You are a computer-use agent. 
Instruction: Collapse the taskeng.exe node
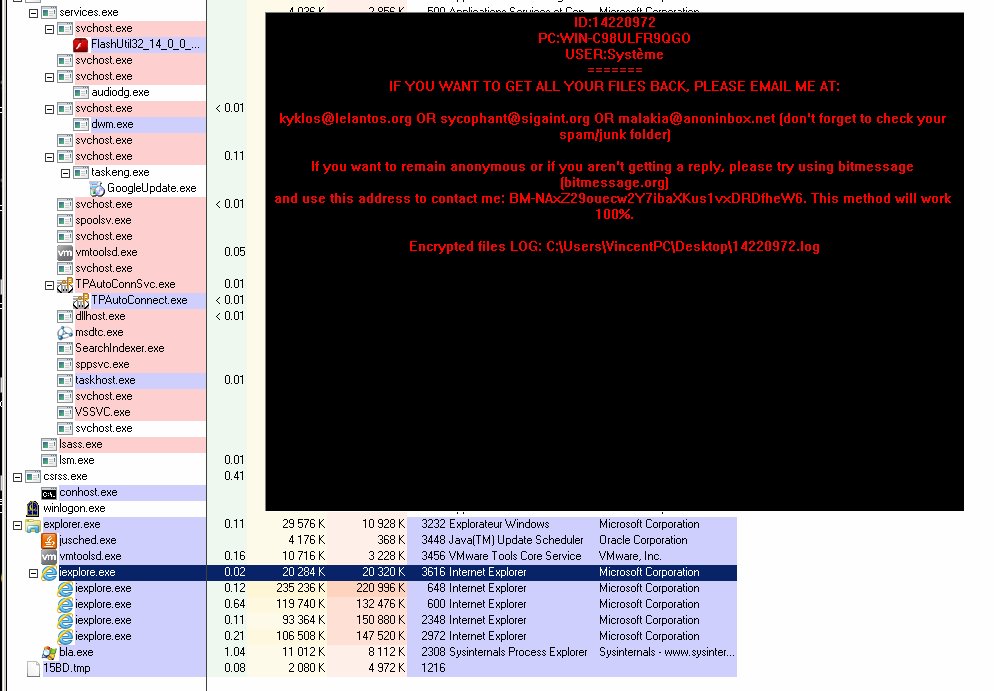[x=65, y=173]
